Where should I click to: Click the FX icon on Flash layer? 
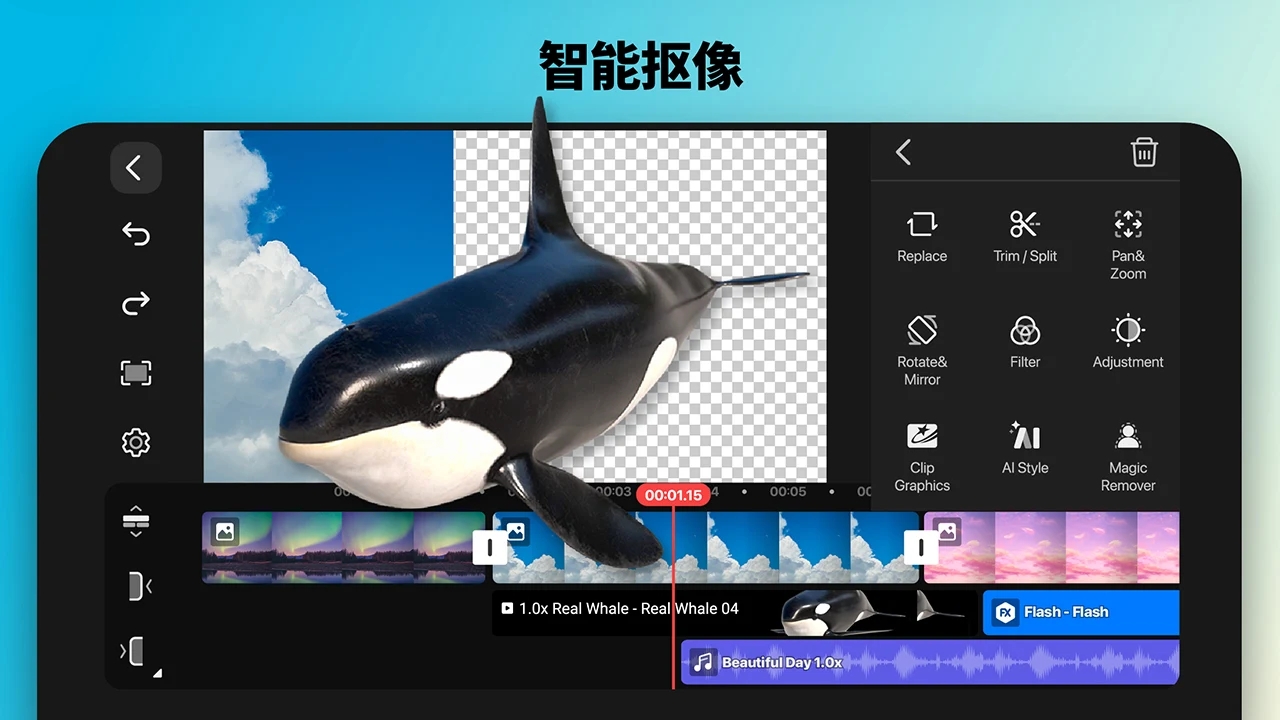click(x=1005, y=612)
